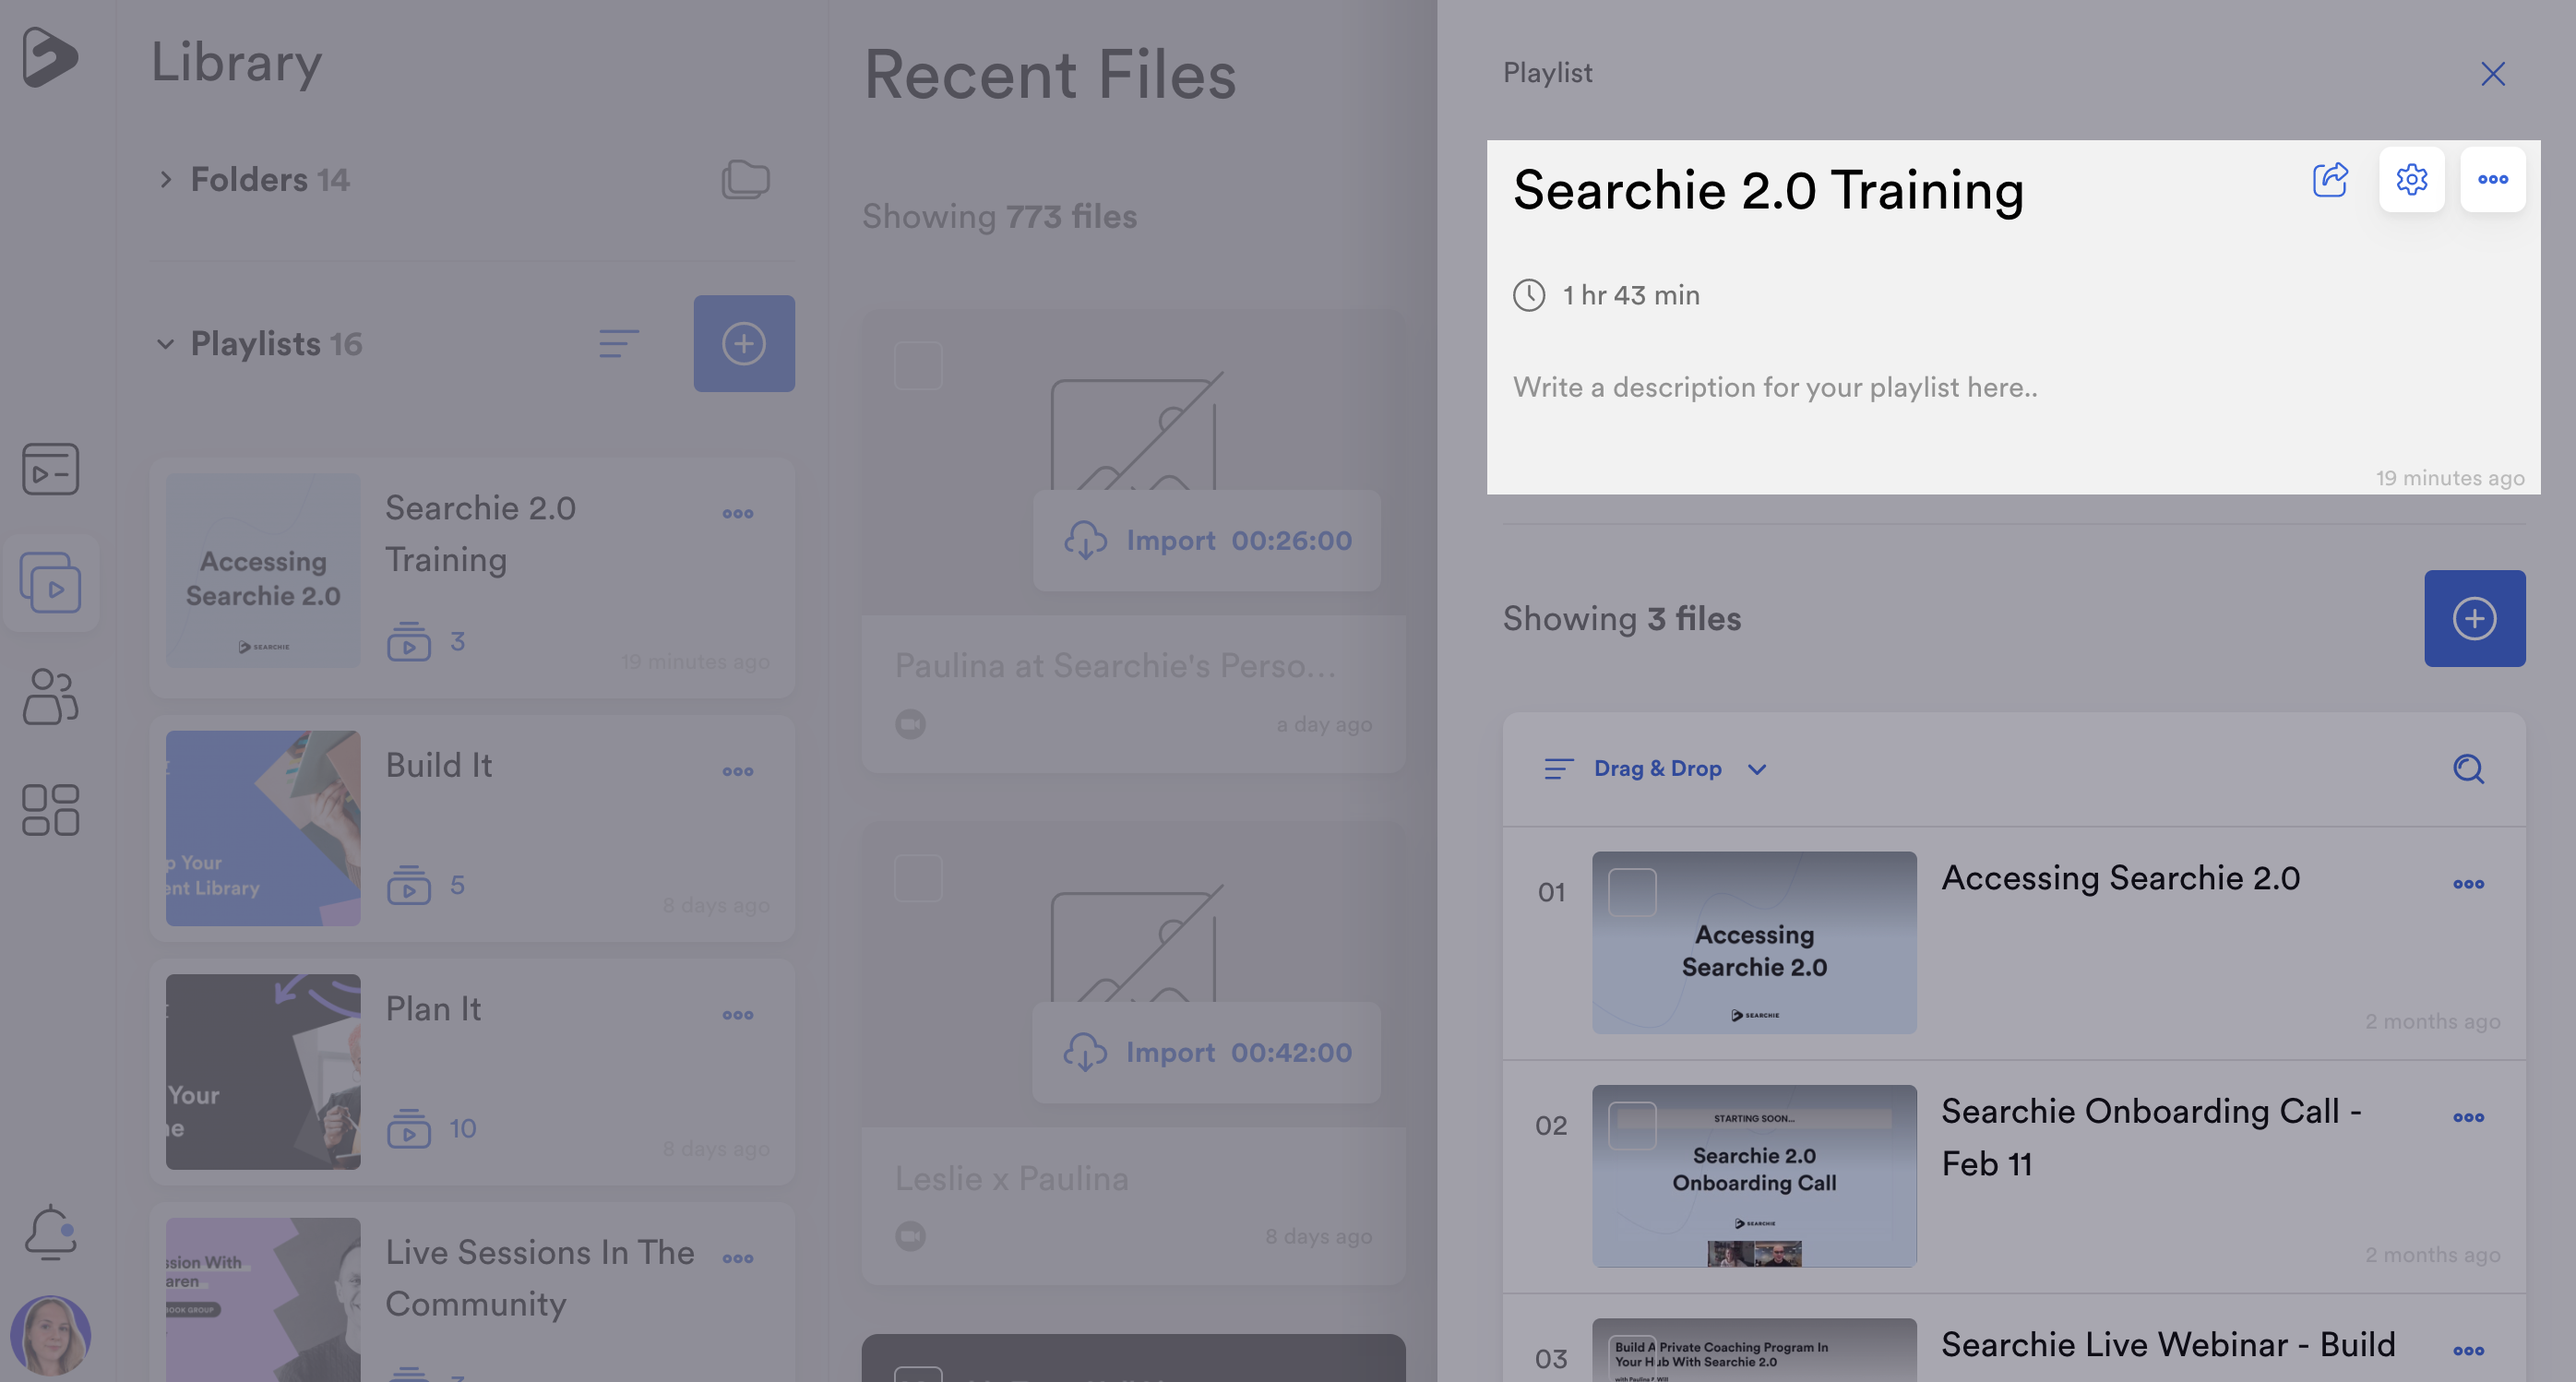Open options for Plan It playlist
Viewport: 2576px width, 1382px height.
(x=738, y=1016)
